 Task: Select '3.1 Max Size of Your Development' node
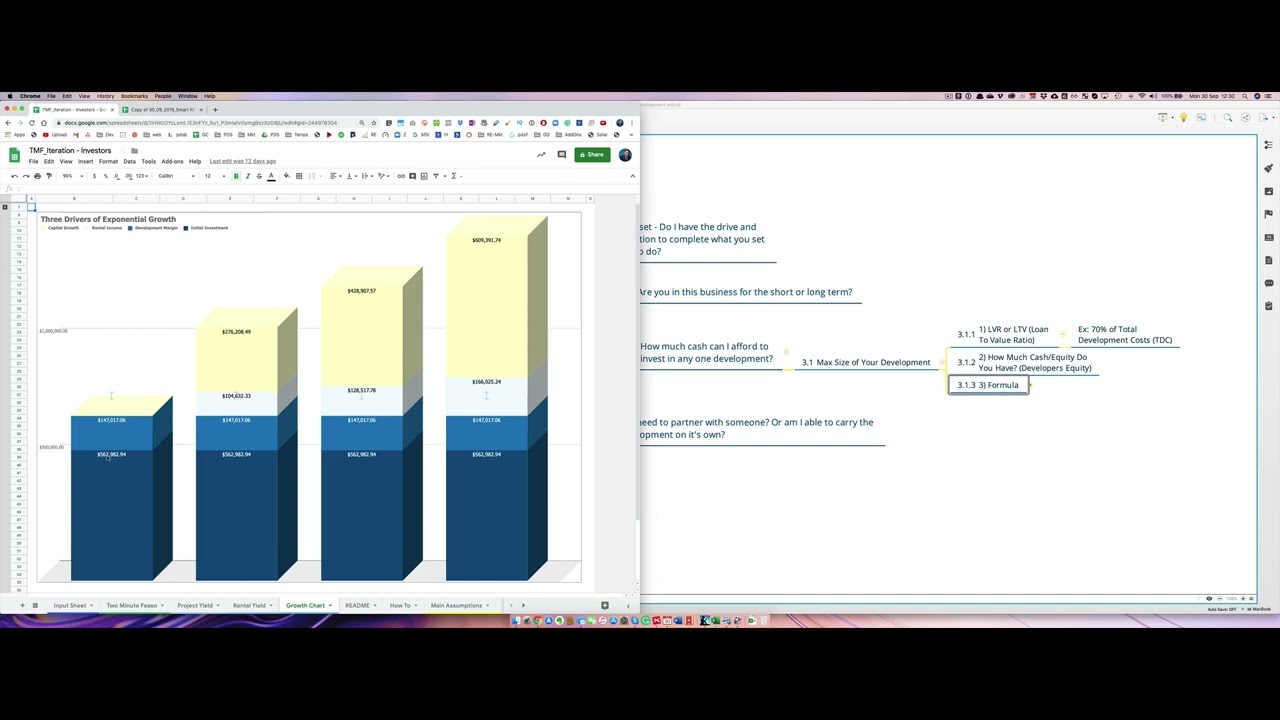click(x=866, y=362)
